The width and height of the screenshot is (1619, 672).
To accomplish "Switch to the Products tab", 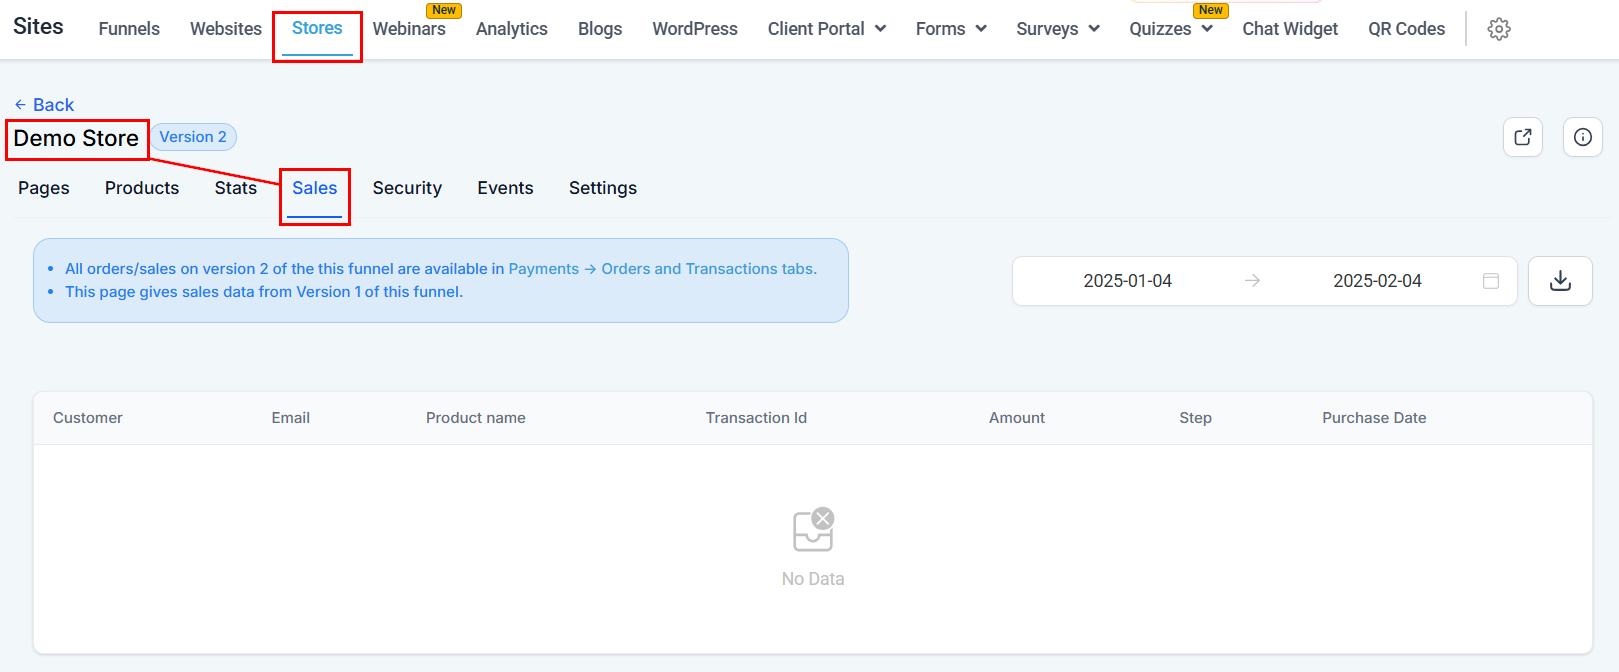I will point(142,188).
